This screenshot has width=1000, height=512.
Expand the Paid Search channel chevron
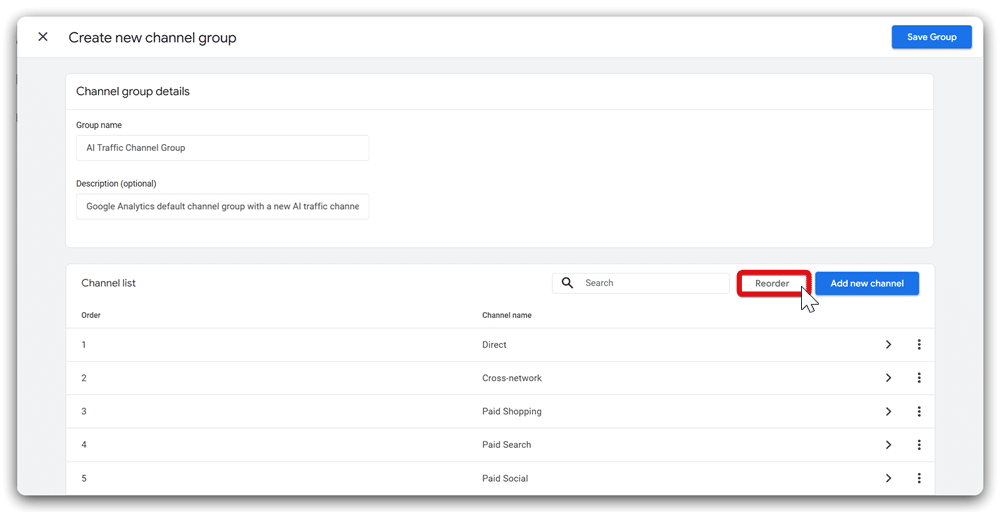tap(888, 445)
